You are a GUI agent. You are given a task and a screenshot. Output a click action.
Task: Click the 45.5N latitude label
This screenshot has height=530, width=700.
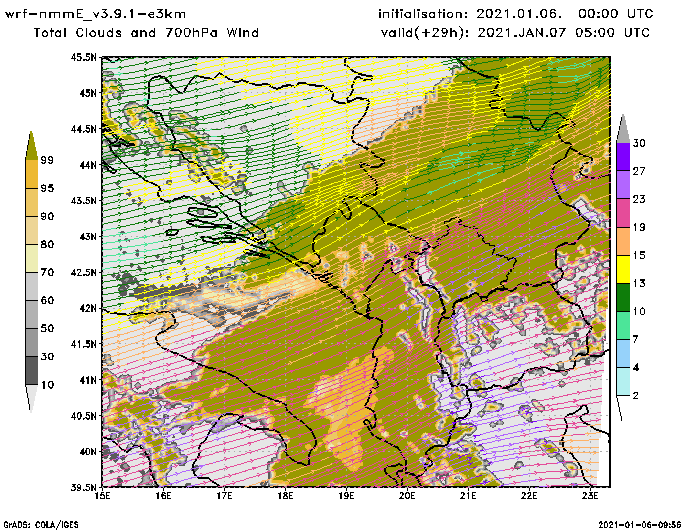pos(83,57)
